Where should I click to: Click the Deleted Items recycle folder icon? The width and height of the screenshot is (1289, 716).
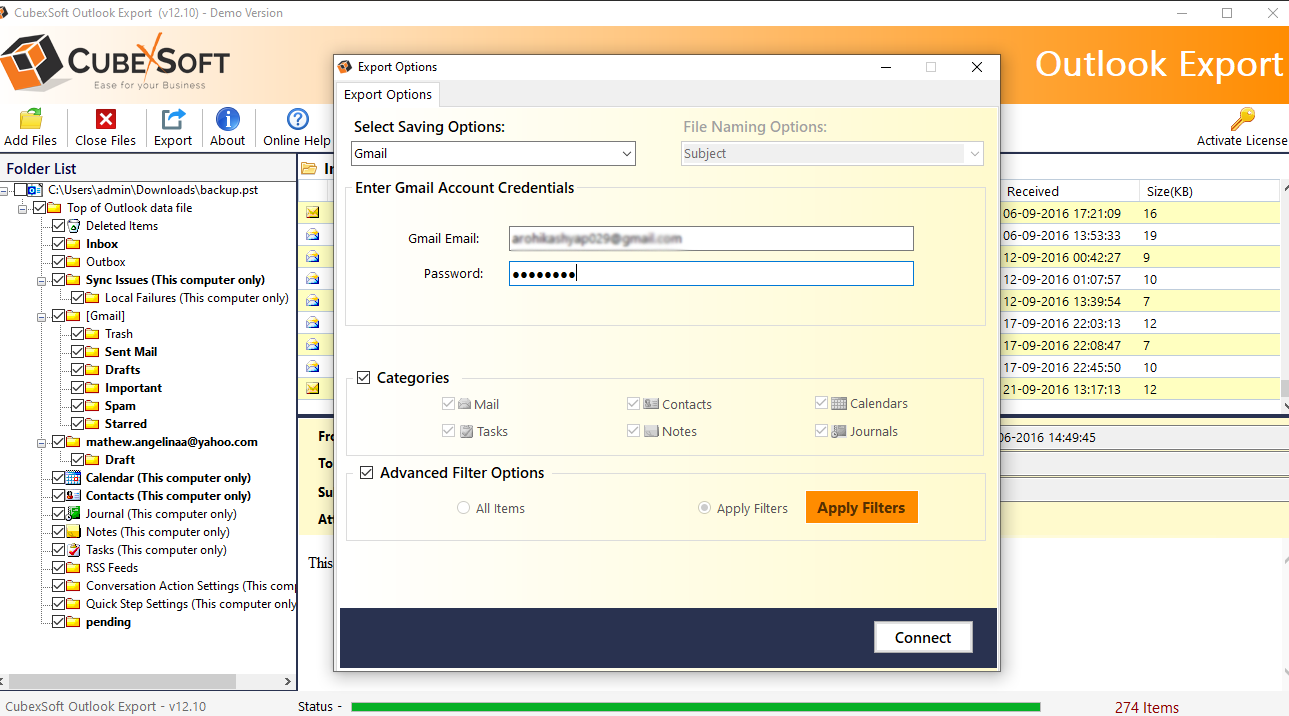74,226
